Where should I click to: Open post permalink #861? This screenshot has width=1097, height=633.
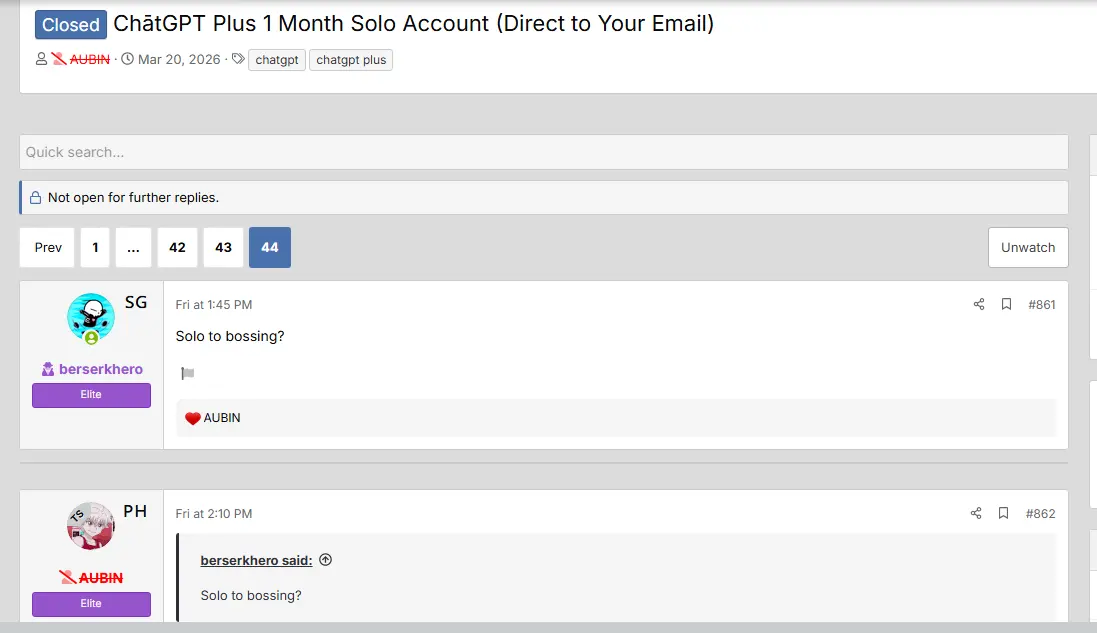(1042, 304)
